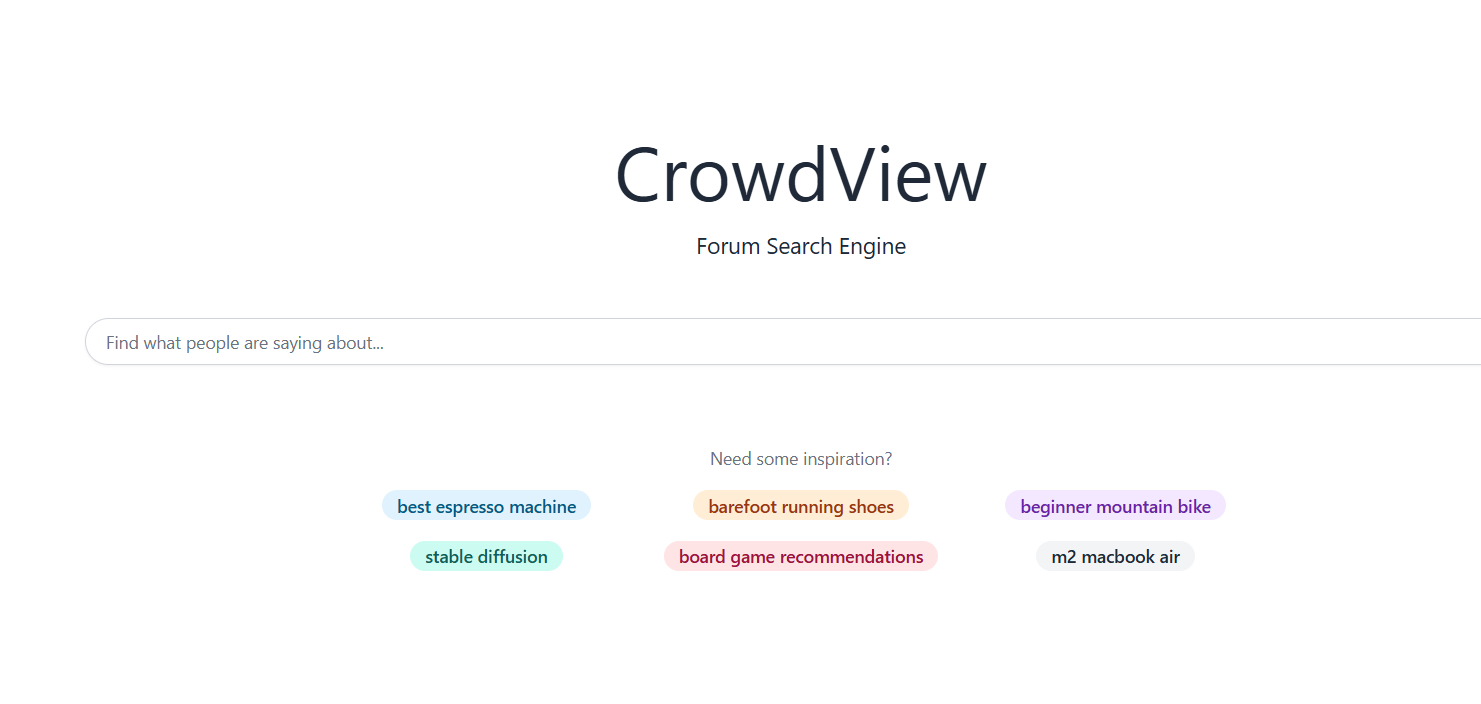The height and width of the screenshot is (704, 1481).
Task: Select the teal stable diffusion chip
Action: (486, 556)
